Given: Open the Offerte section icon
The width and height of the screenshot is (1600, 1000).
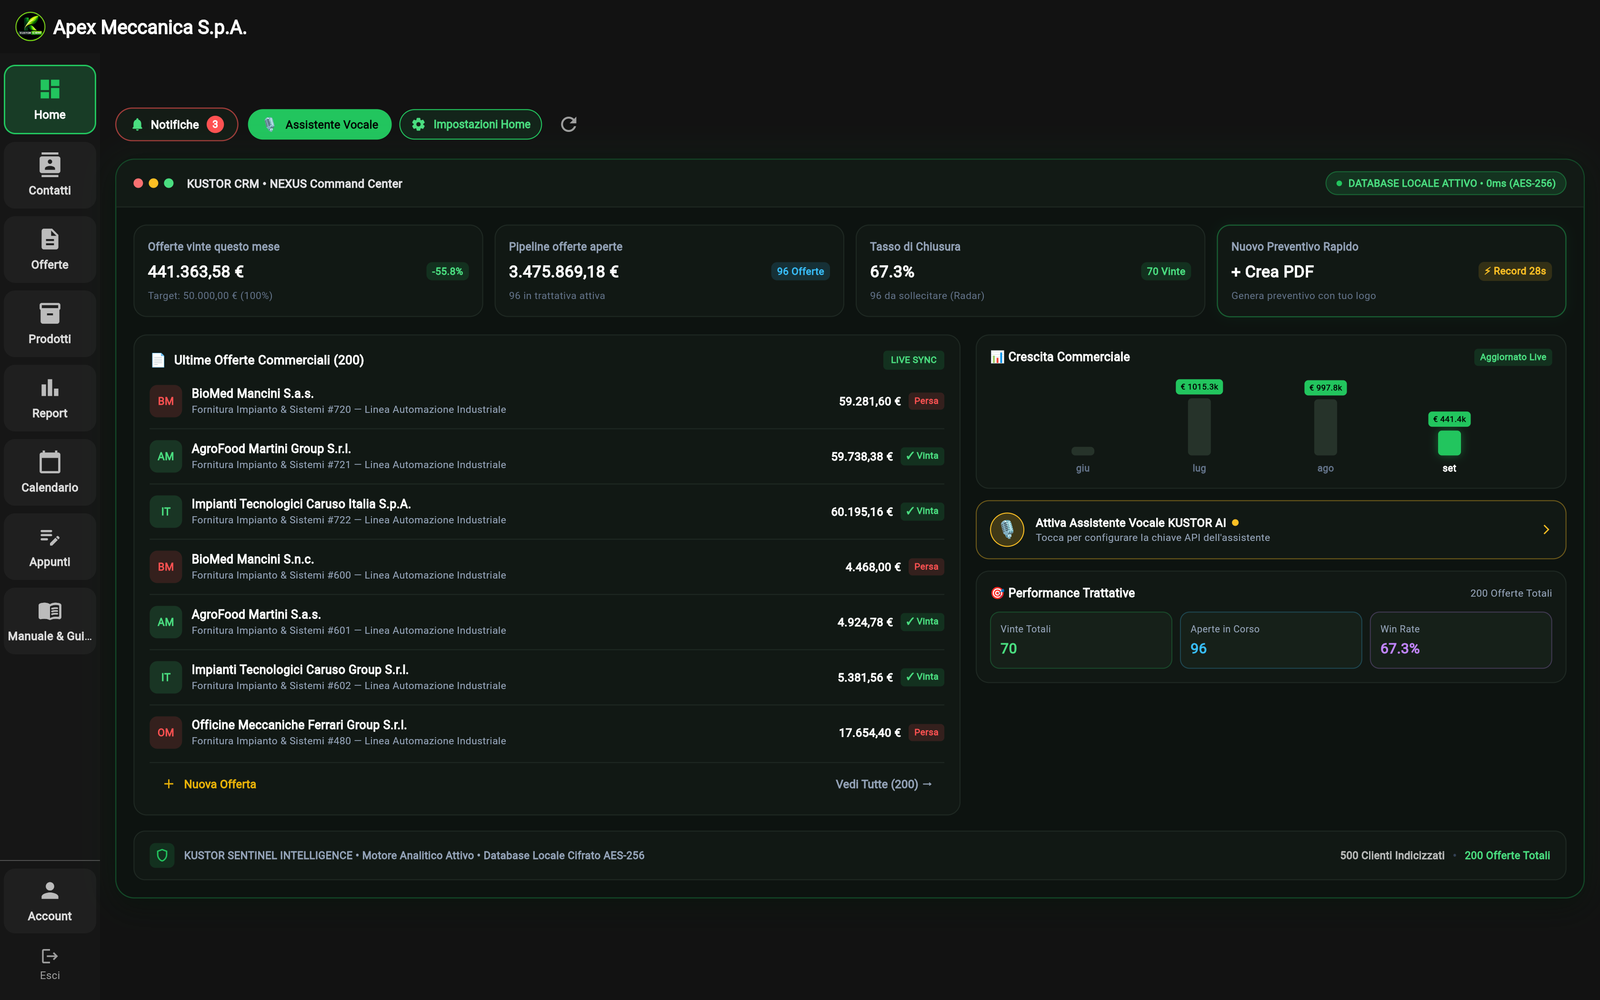Looking at the screenshot, I should click(x=49, y=239).
